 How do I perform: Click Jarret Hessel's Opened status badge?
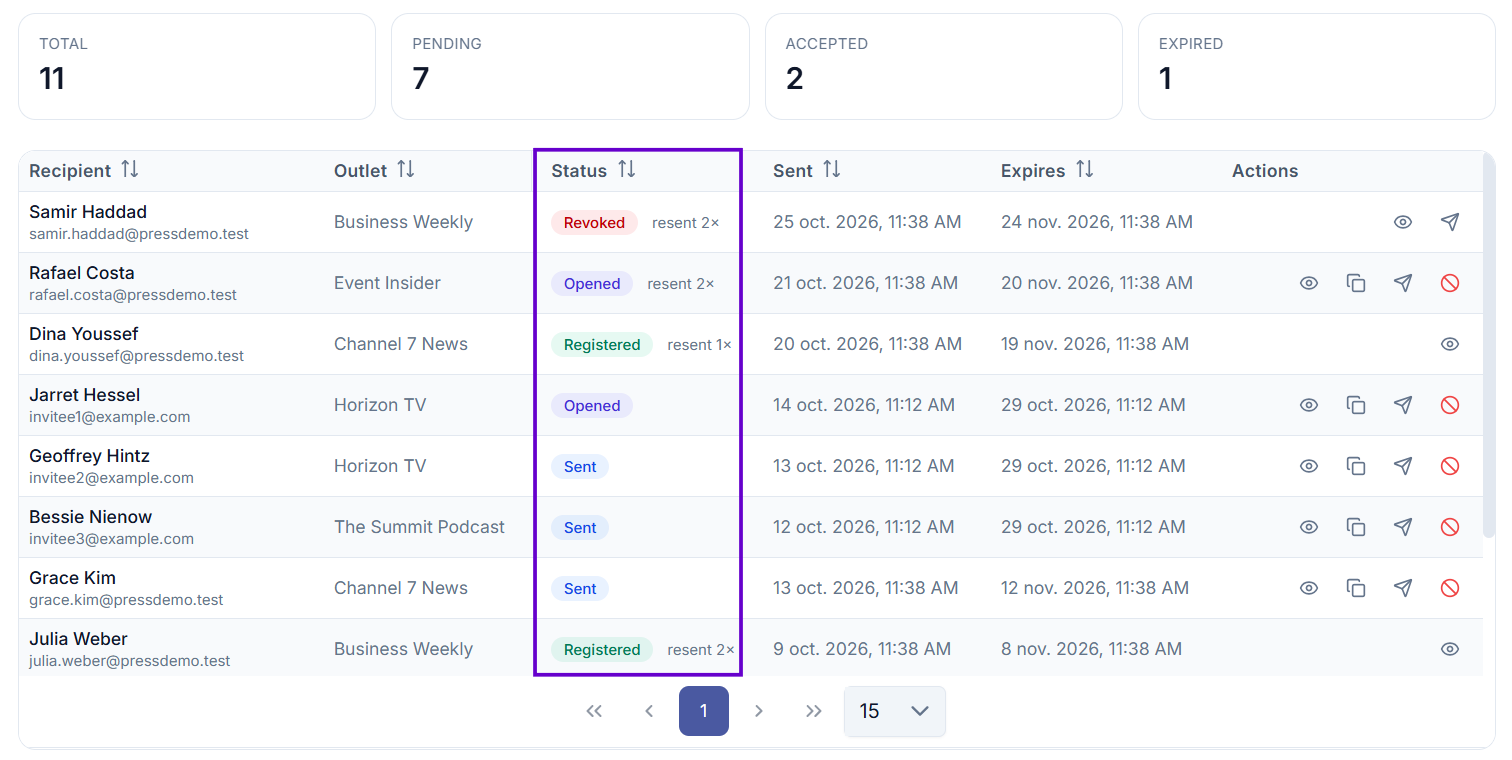592,406
